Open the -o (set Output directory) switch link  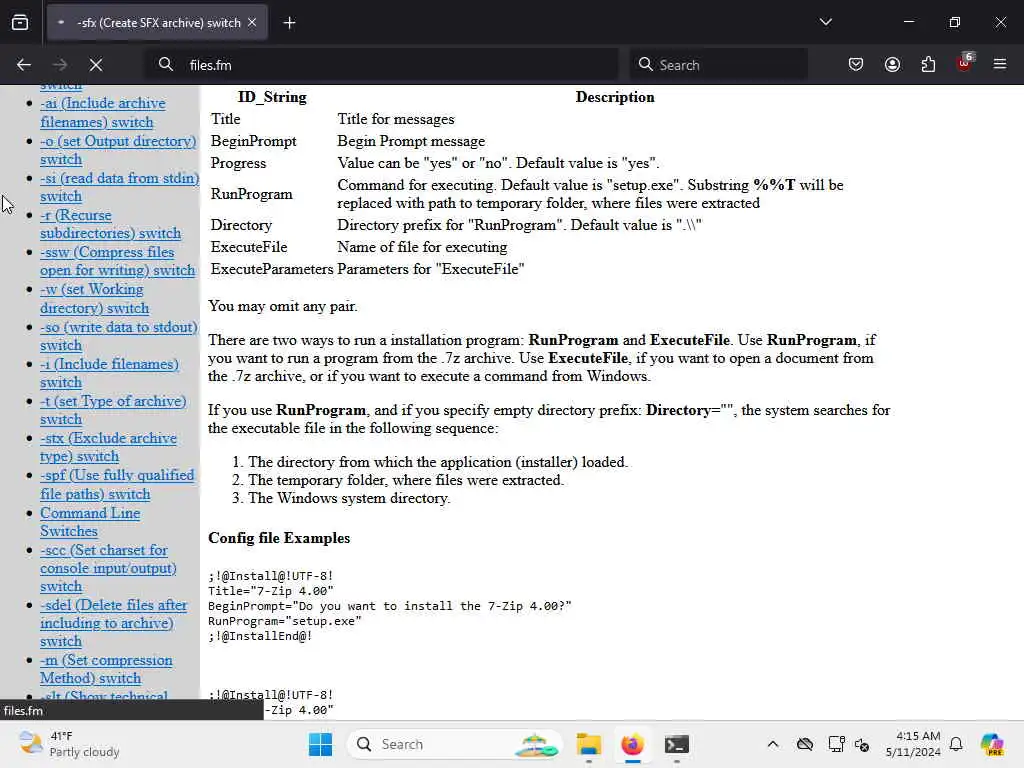click(118, 150)
